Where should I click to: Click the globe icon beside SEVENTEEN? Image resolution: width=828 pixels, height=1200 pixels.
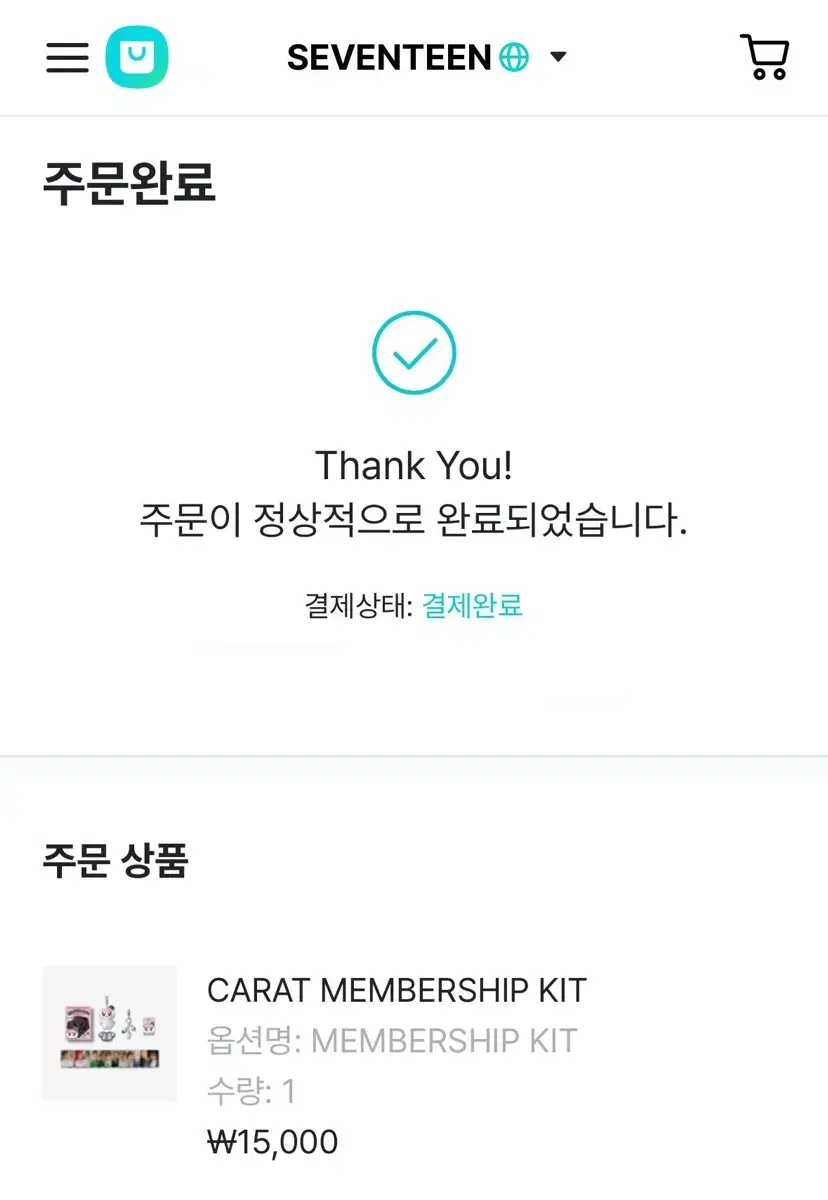pyautogui.click(x=514, y=57)
